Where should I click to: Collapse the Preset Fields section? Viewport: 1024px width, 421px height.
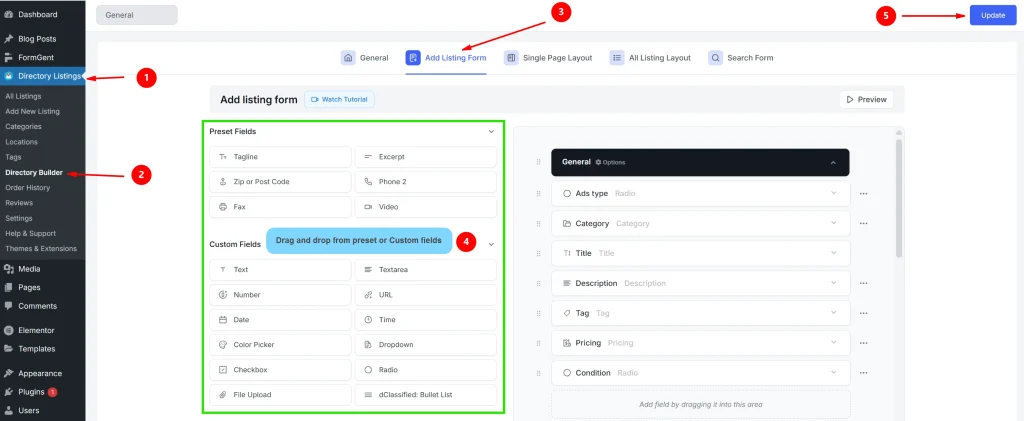491,131
